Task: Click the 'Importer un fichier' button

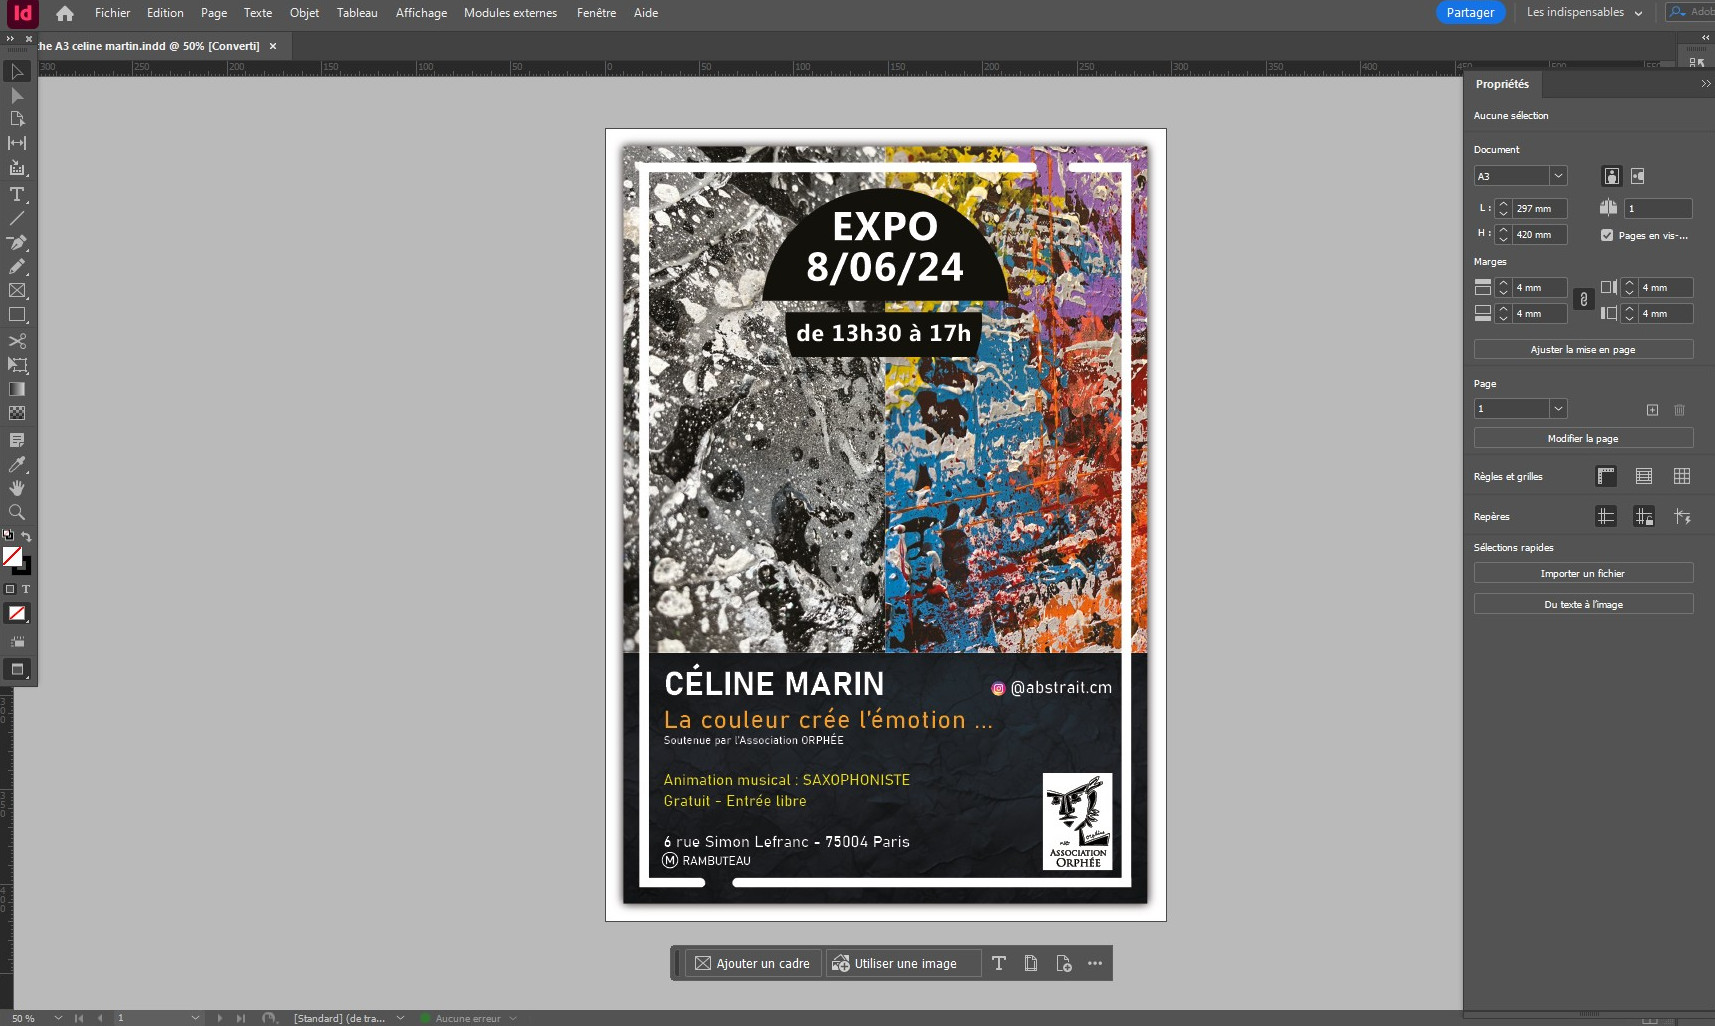Action: [1583, 572]
